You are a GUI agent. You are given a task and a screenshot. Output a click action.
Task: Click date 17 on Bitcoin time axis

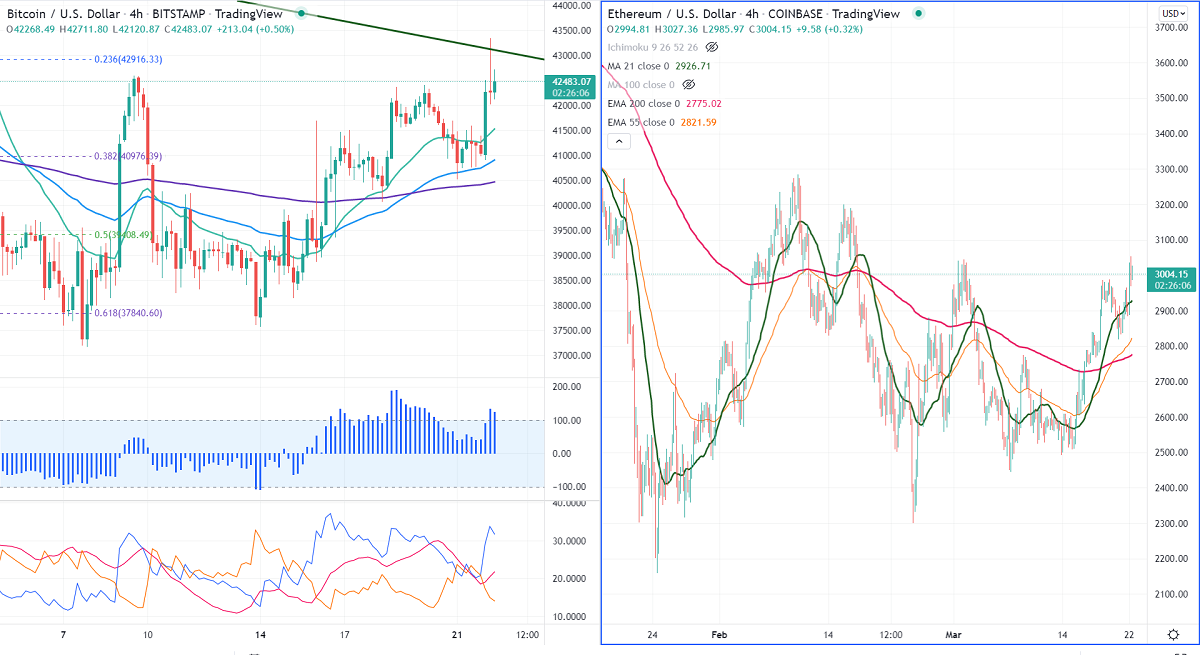coord(343,635)
